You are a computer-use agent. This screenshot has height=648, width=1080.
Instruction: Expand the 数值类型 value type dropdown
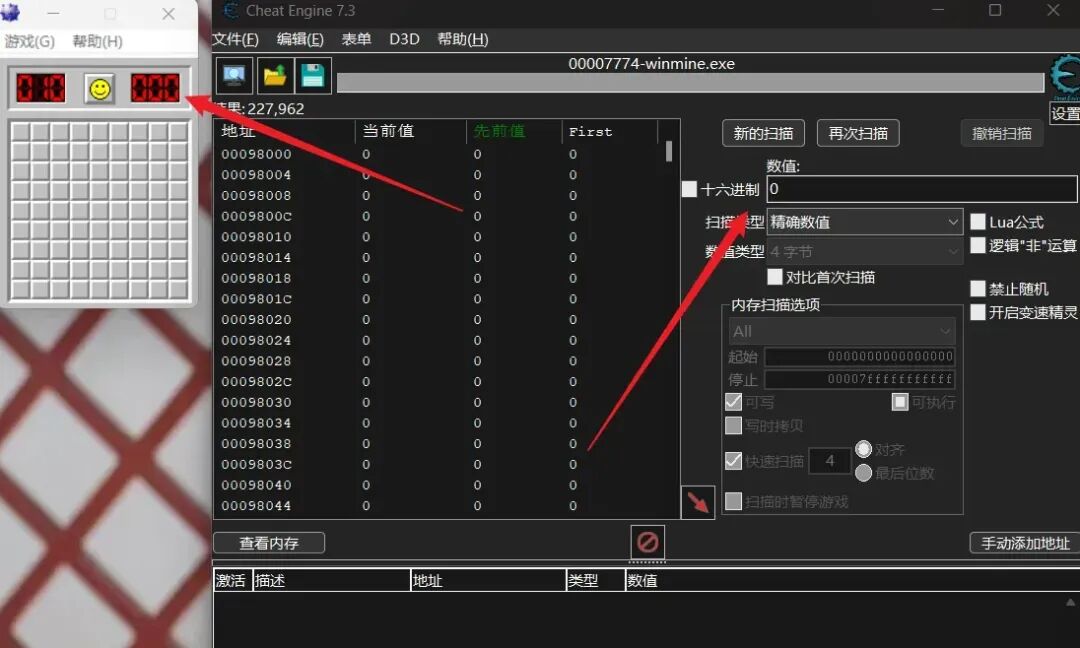pyautogui.click(x=864, y=249)
